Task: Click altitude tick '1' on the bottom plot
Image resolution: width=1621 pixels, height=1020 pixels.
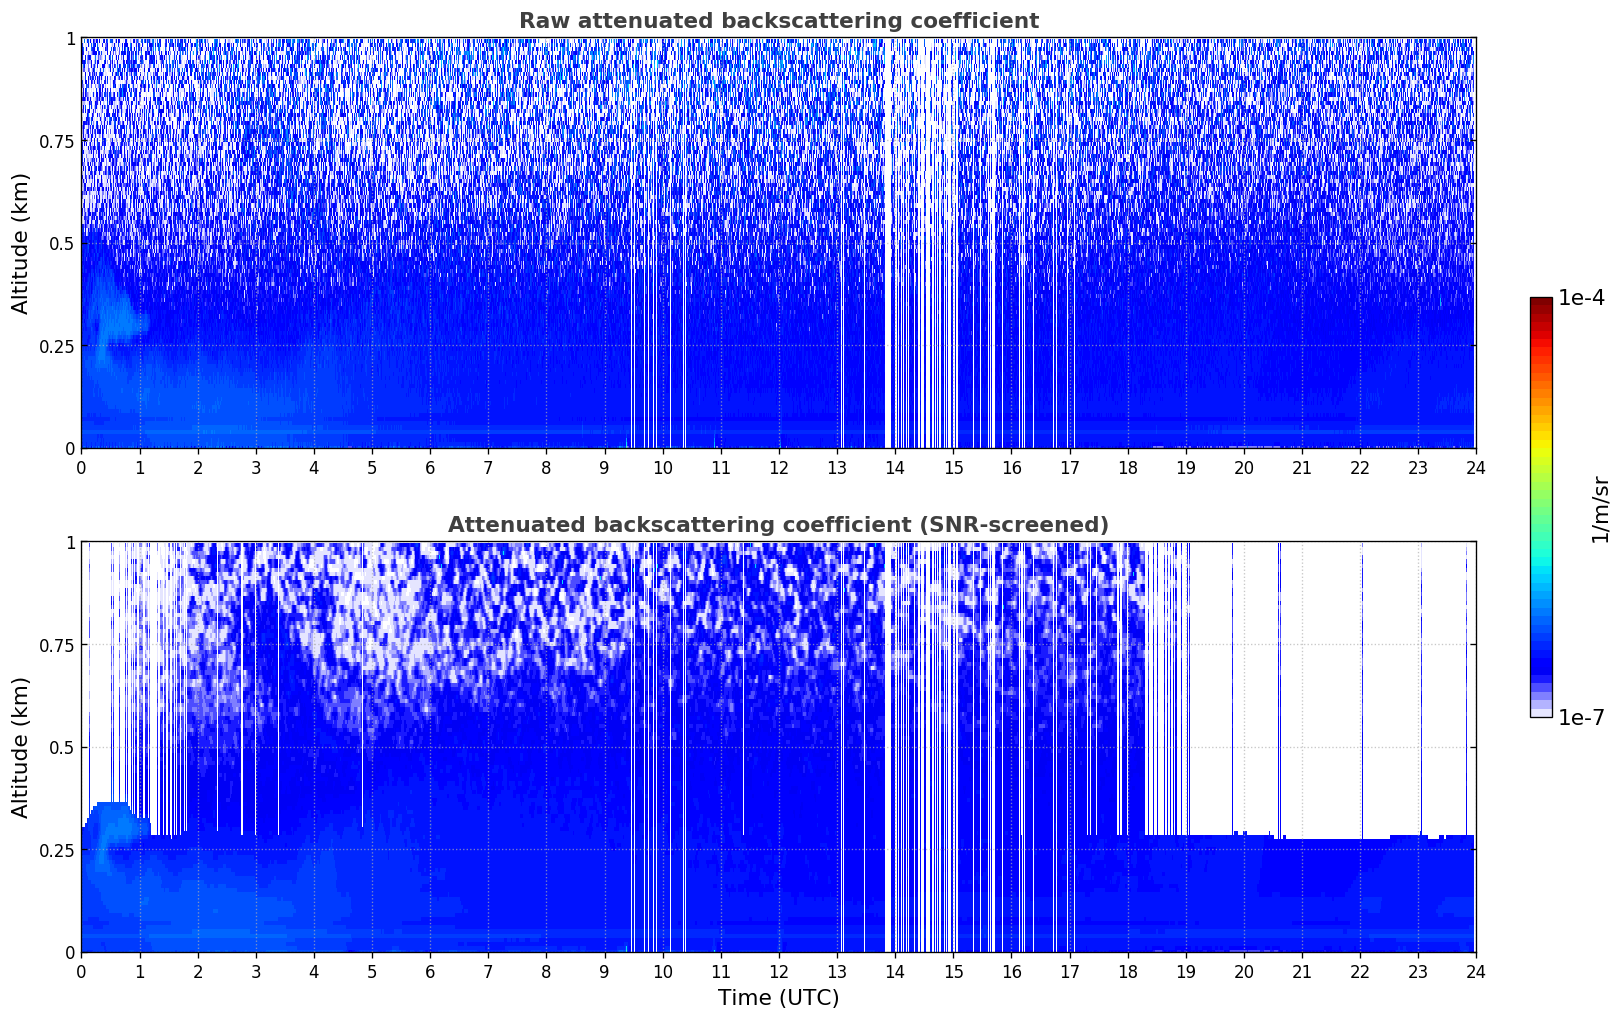Action: pyautogui.click(x=70, y=543)
